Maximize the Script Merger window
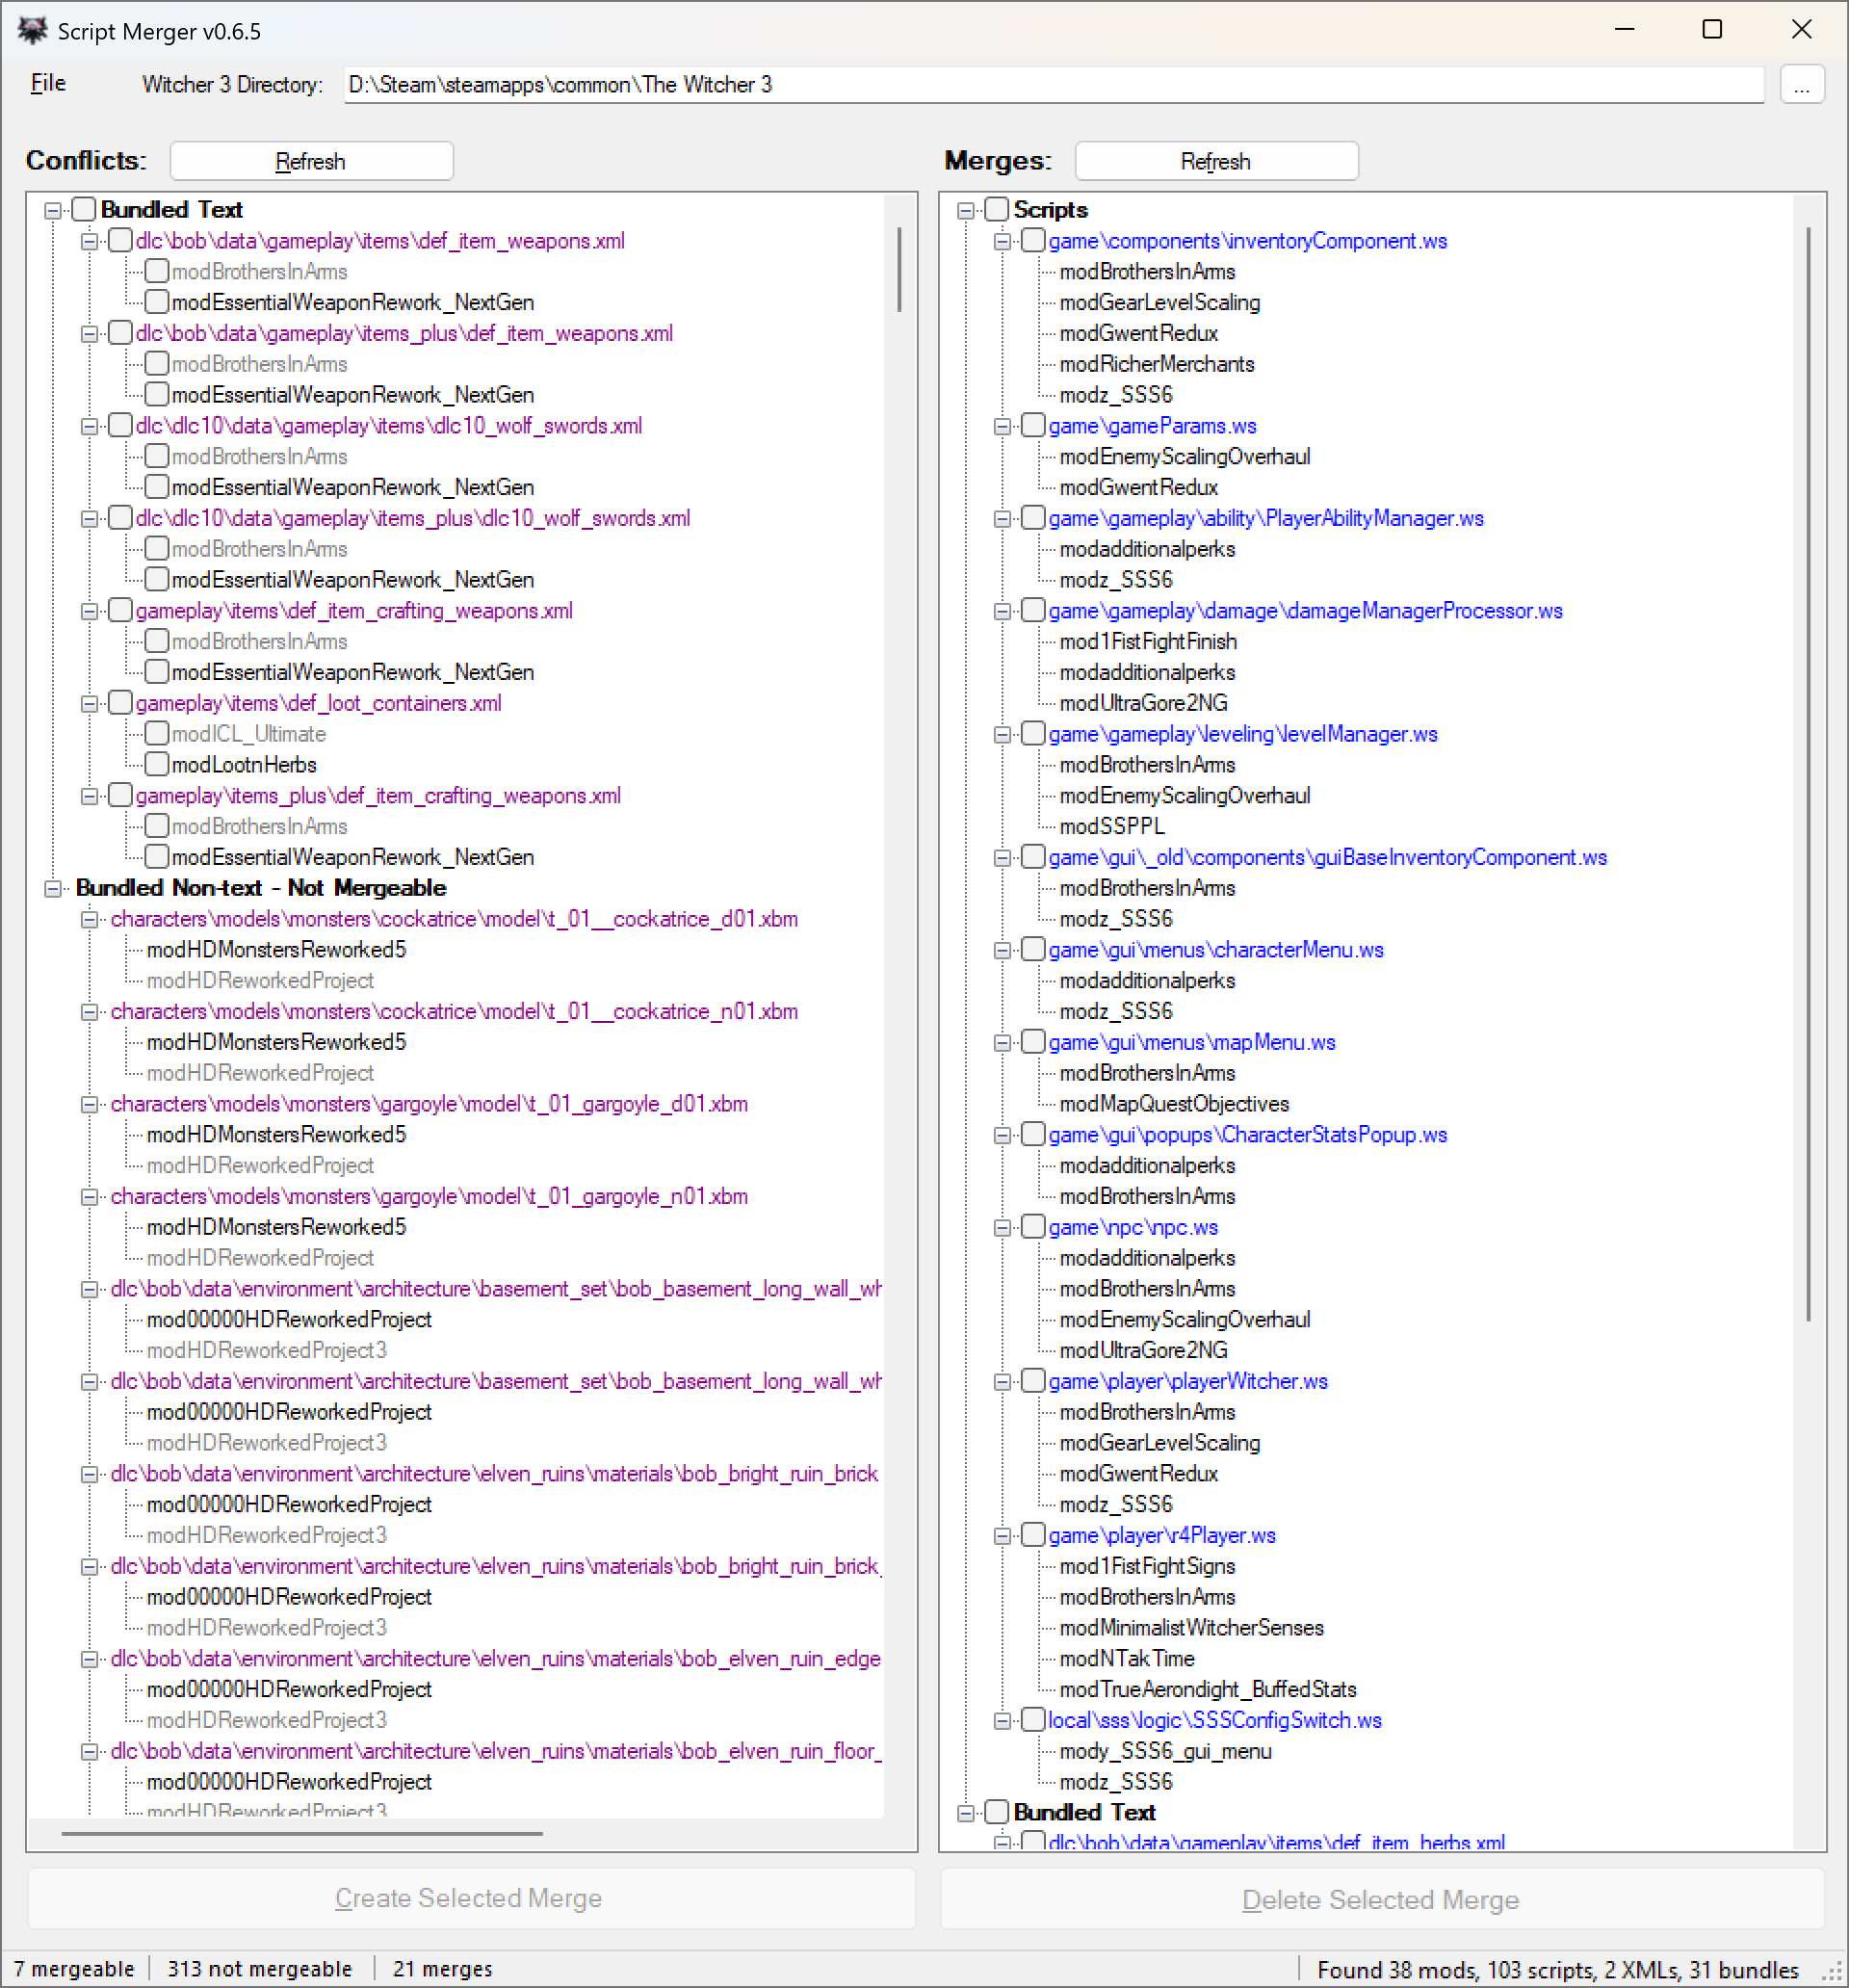Screen dimensions: 1849x1988 (1712, 30)
